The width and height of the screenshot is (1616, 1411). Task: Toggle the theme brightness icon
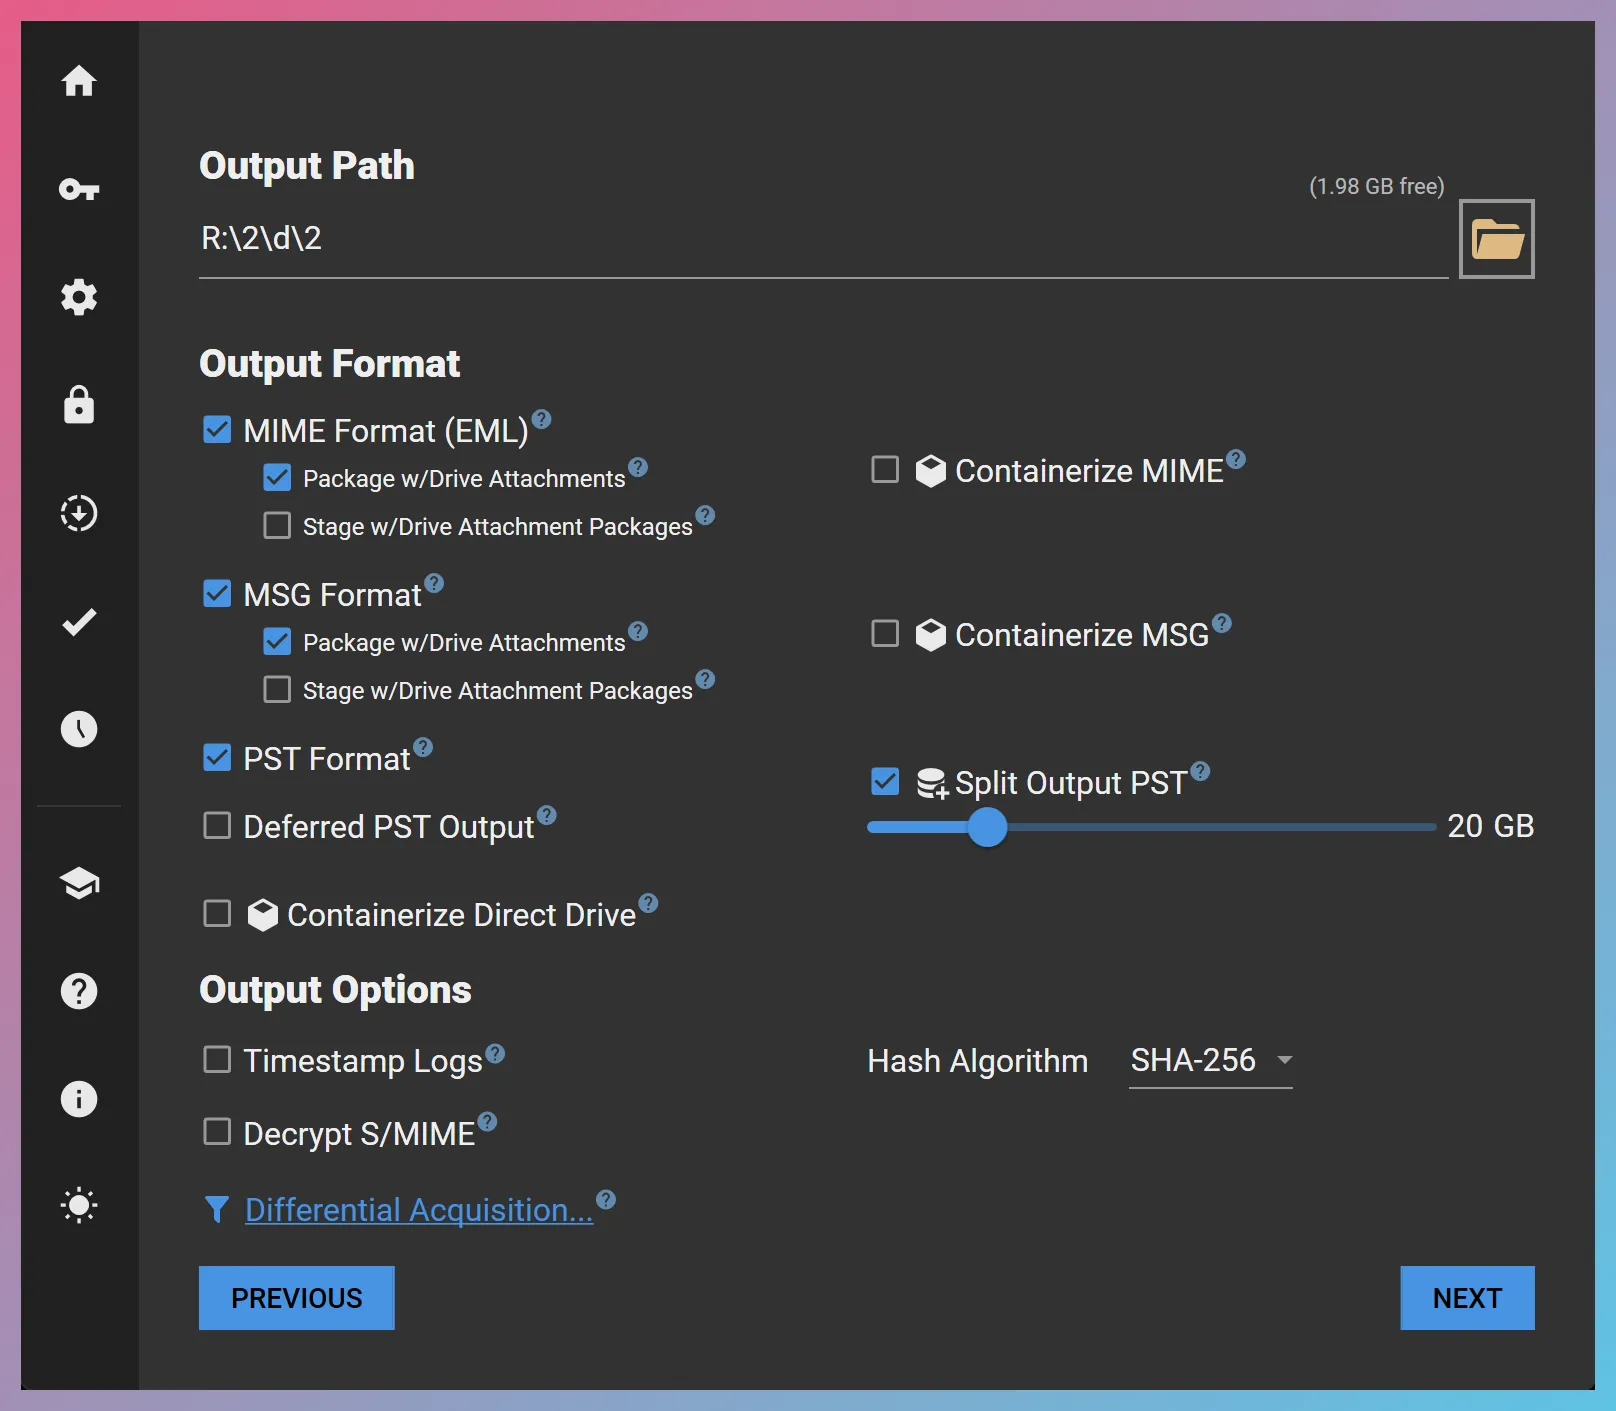pos(79,1205)
